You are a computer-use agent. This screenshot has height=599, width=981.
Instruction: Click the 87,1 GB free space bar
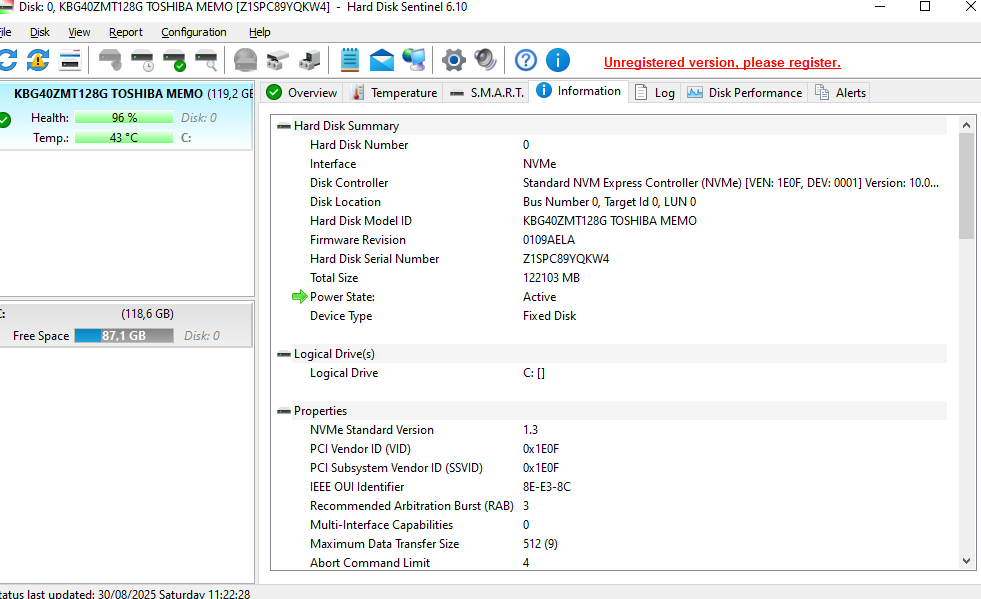(x=124, y=336)
